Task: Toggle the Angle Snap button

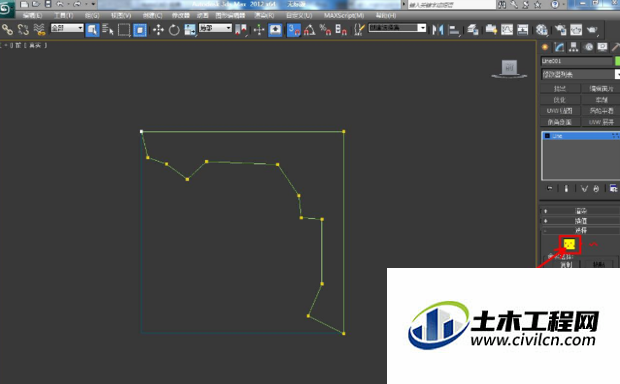Action: 309,30
